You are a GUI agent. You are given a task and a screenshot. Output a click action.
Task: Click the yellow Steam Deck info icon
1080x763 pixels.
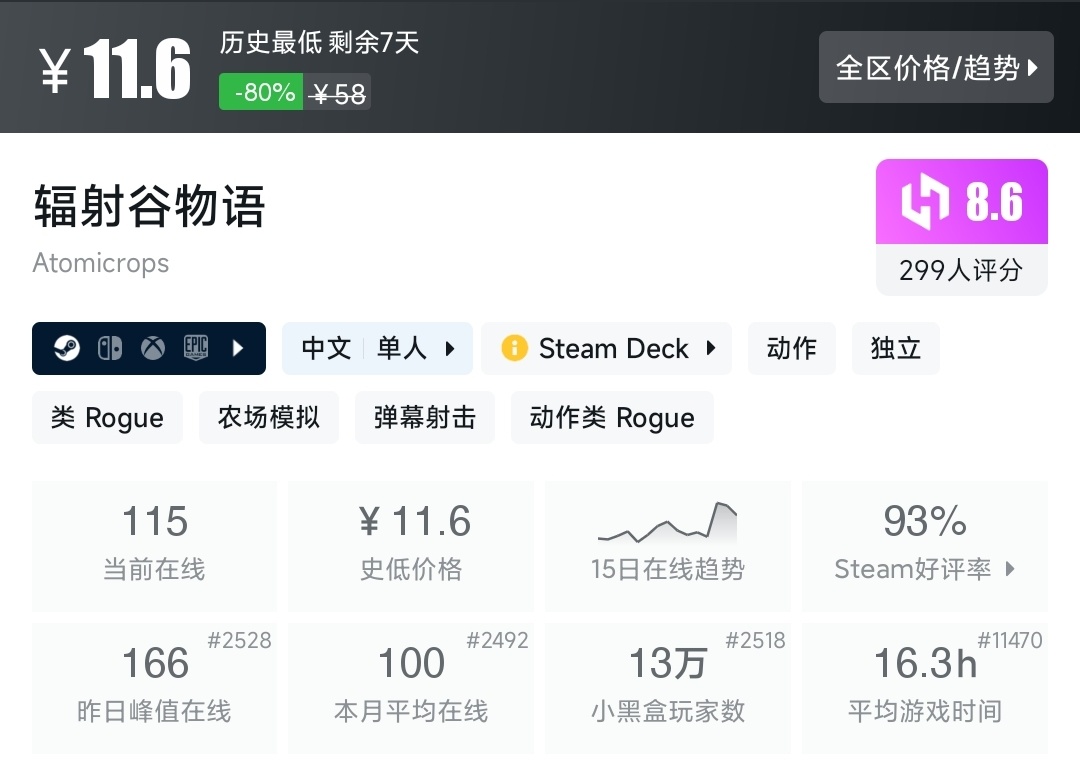tap(514, 348)
